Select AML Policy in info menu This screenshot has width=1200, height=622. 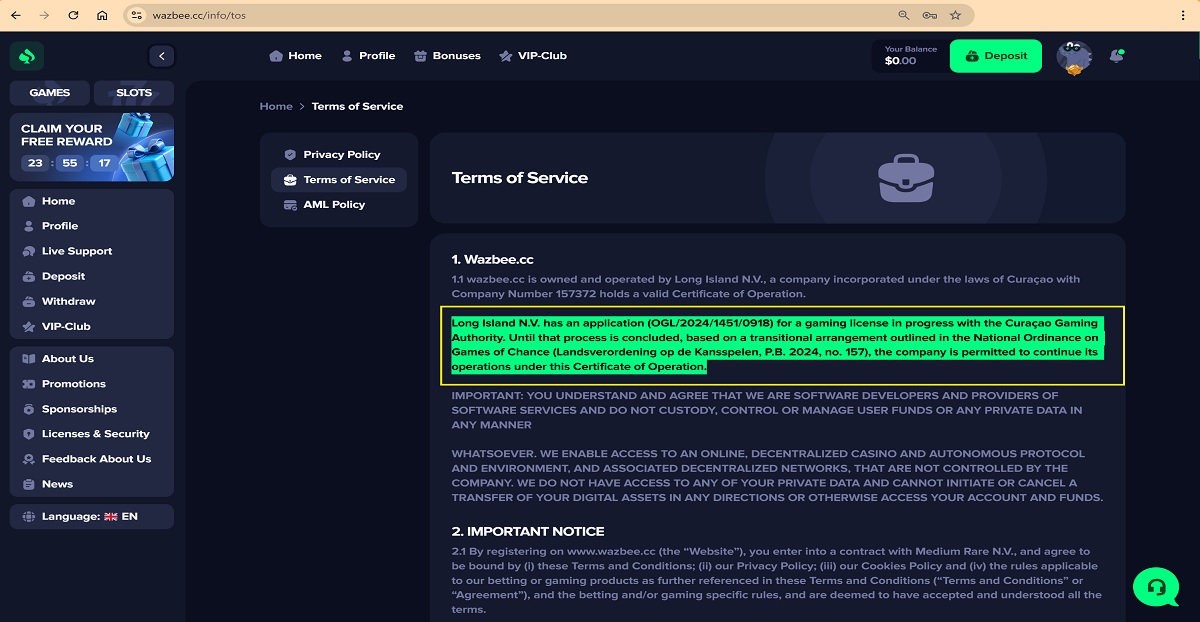334,204
